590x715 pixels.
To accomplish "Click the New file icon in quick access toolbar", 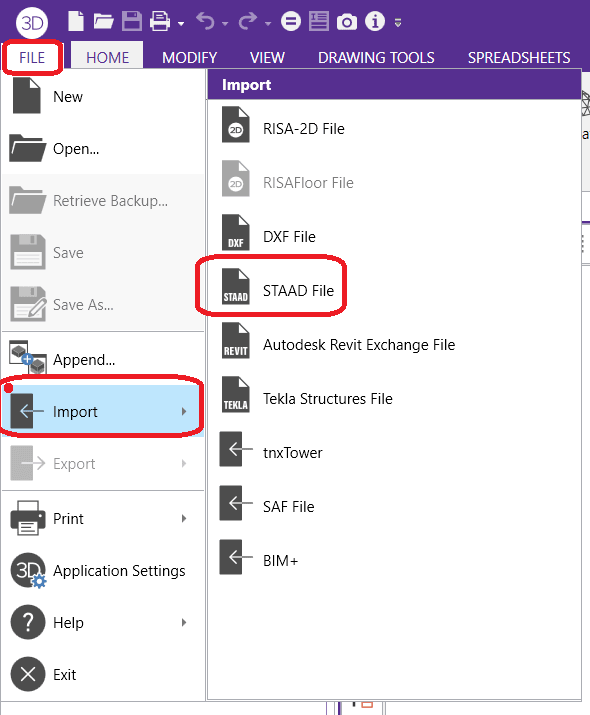I will tap(76, 21).
